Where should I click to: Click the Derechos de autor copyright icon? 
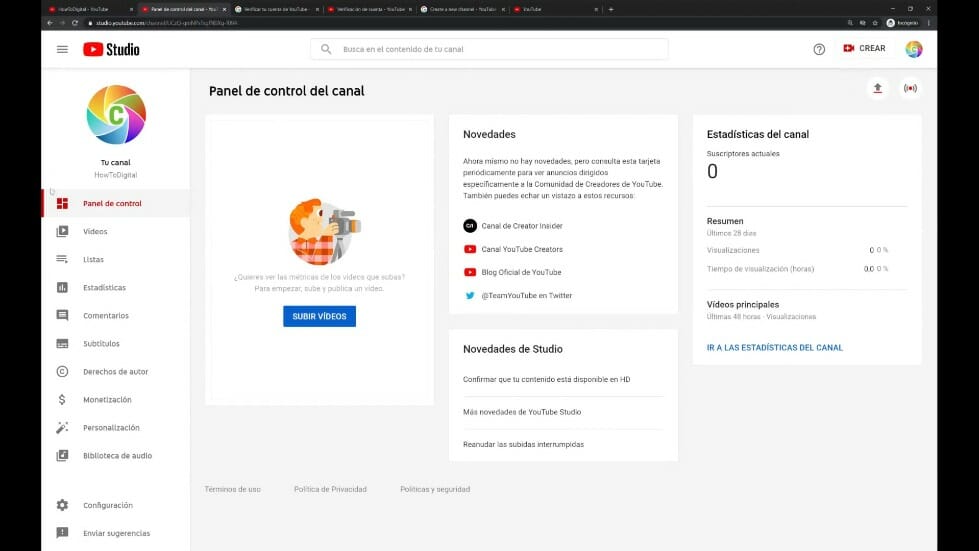point(62,371)
